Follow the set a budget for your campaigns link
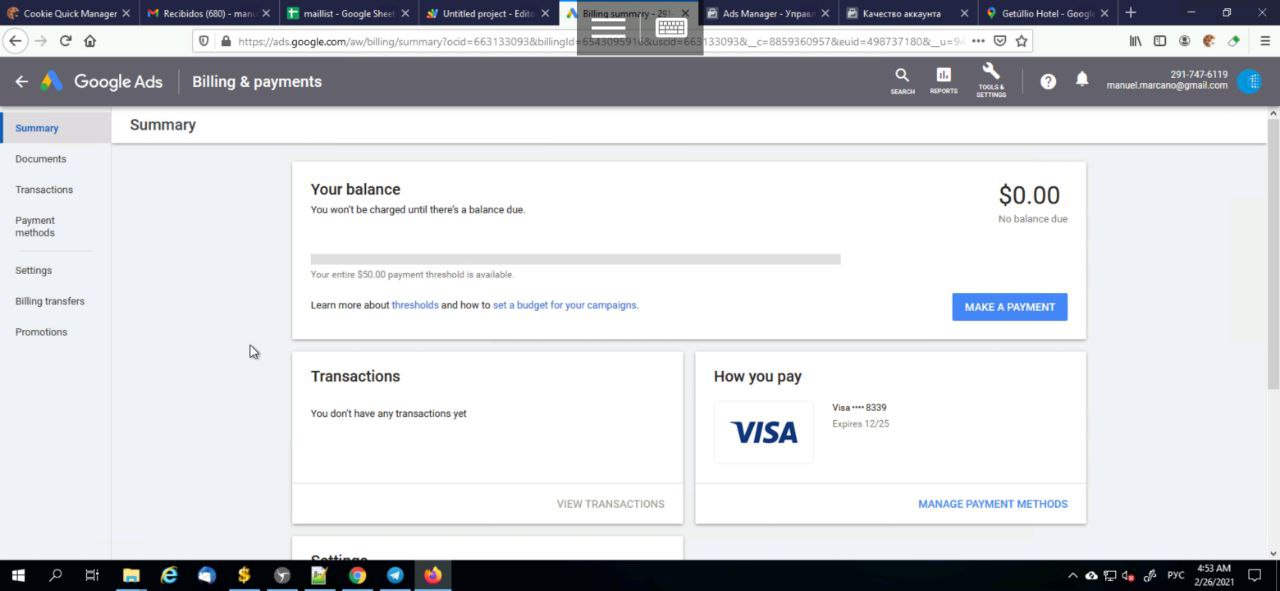Screen dimensions: 1280x591 (x=565, y=305)
